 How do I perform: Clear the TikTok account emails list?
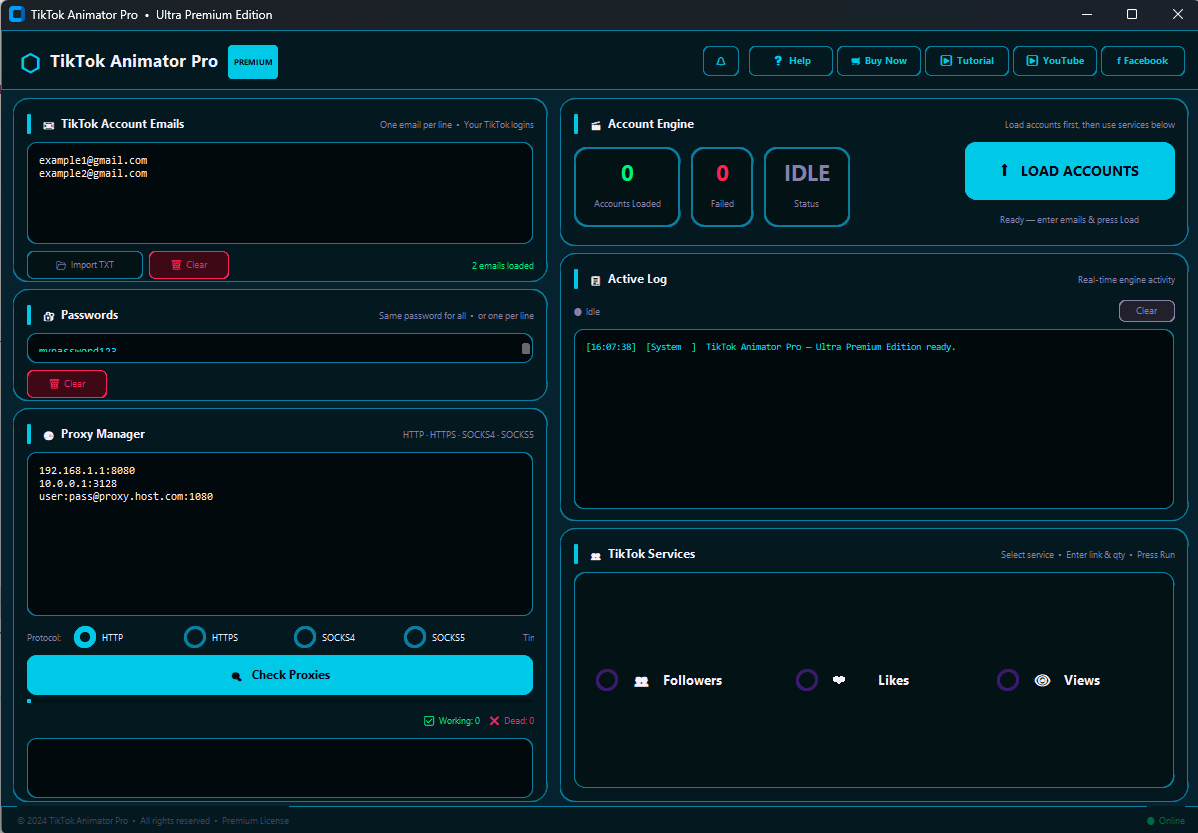pos(189,265)
